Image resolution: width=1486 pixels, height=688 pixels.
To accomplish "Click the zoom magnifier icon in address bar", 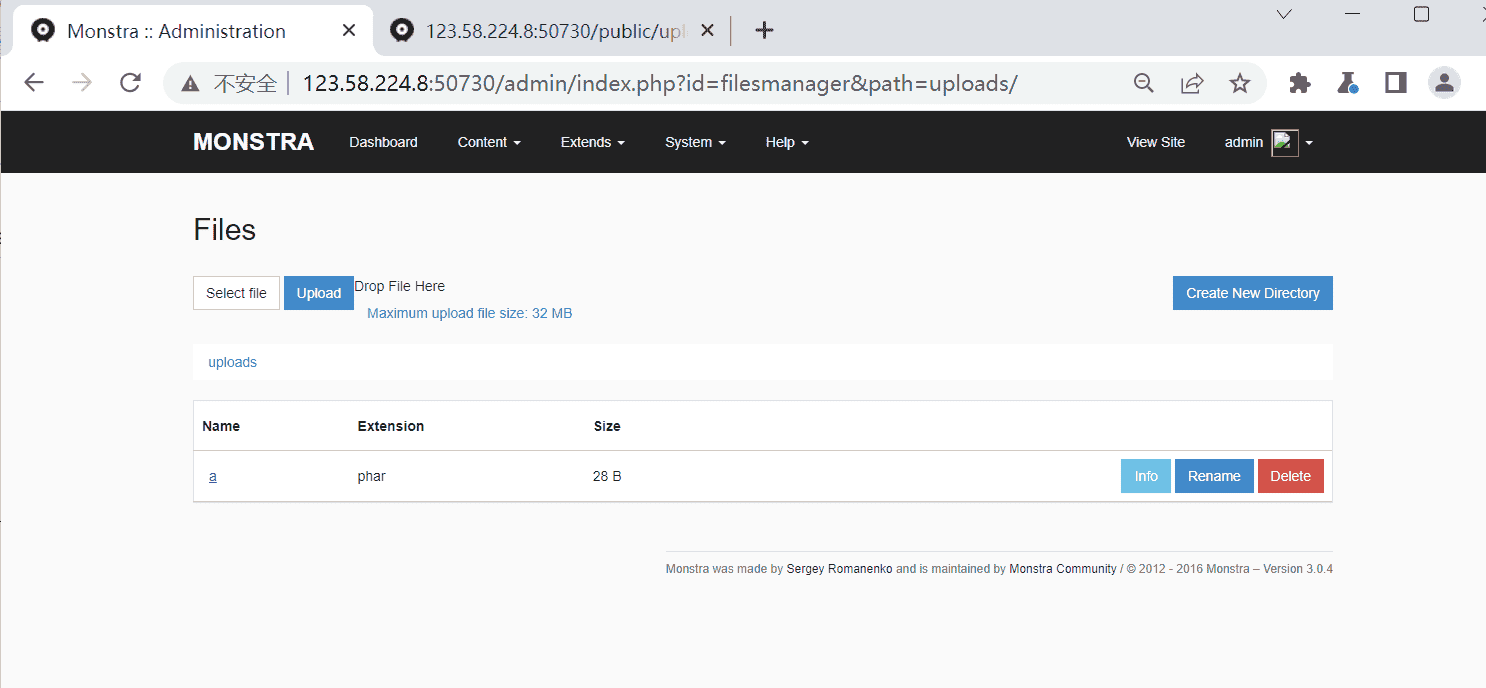I will [x=1144, y=83].
